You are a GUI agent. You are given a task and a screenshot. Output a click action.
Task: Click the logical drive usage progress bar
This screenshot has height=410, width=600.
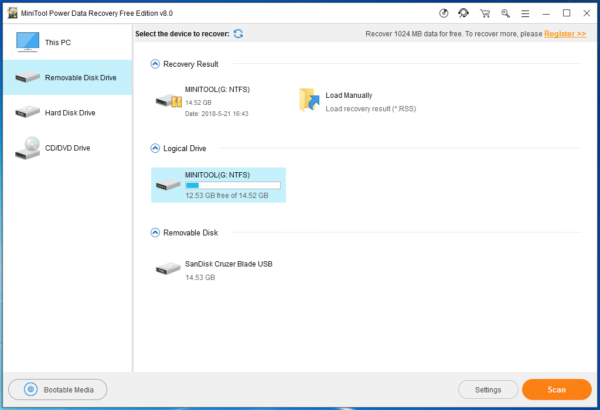pyautogui.click(x=233, y=185)
